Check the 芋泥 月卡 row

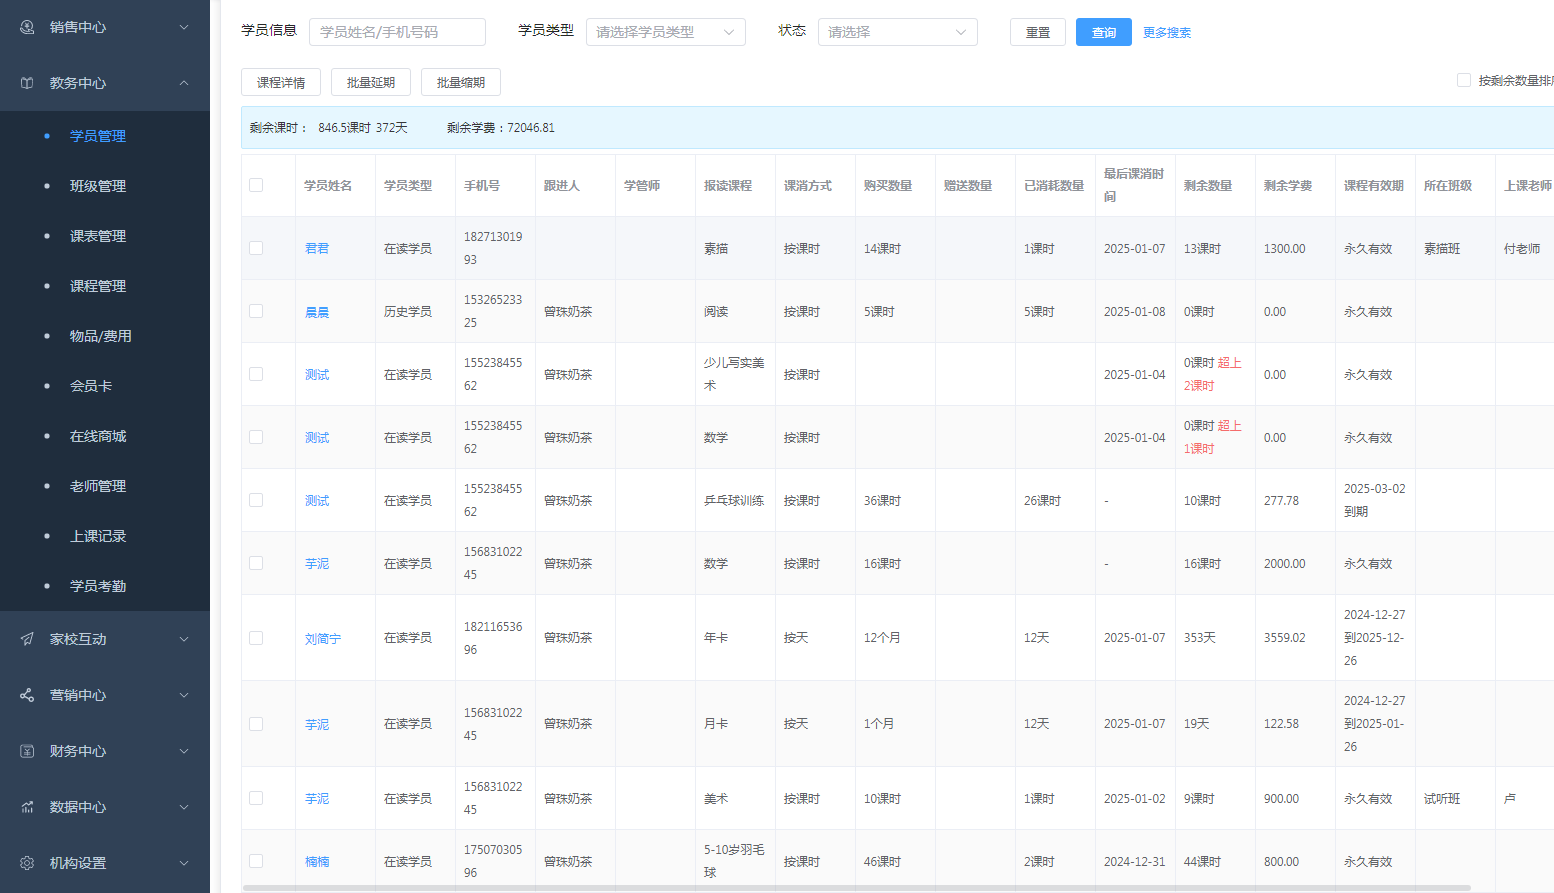coord(256,724)
